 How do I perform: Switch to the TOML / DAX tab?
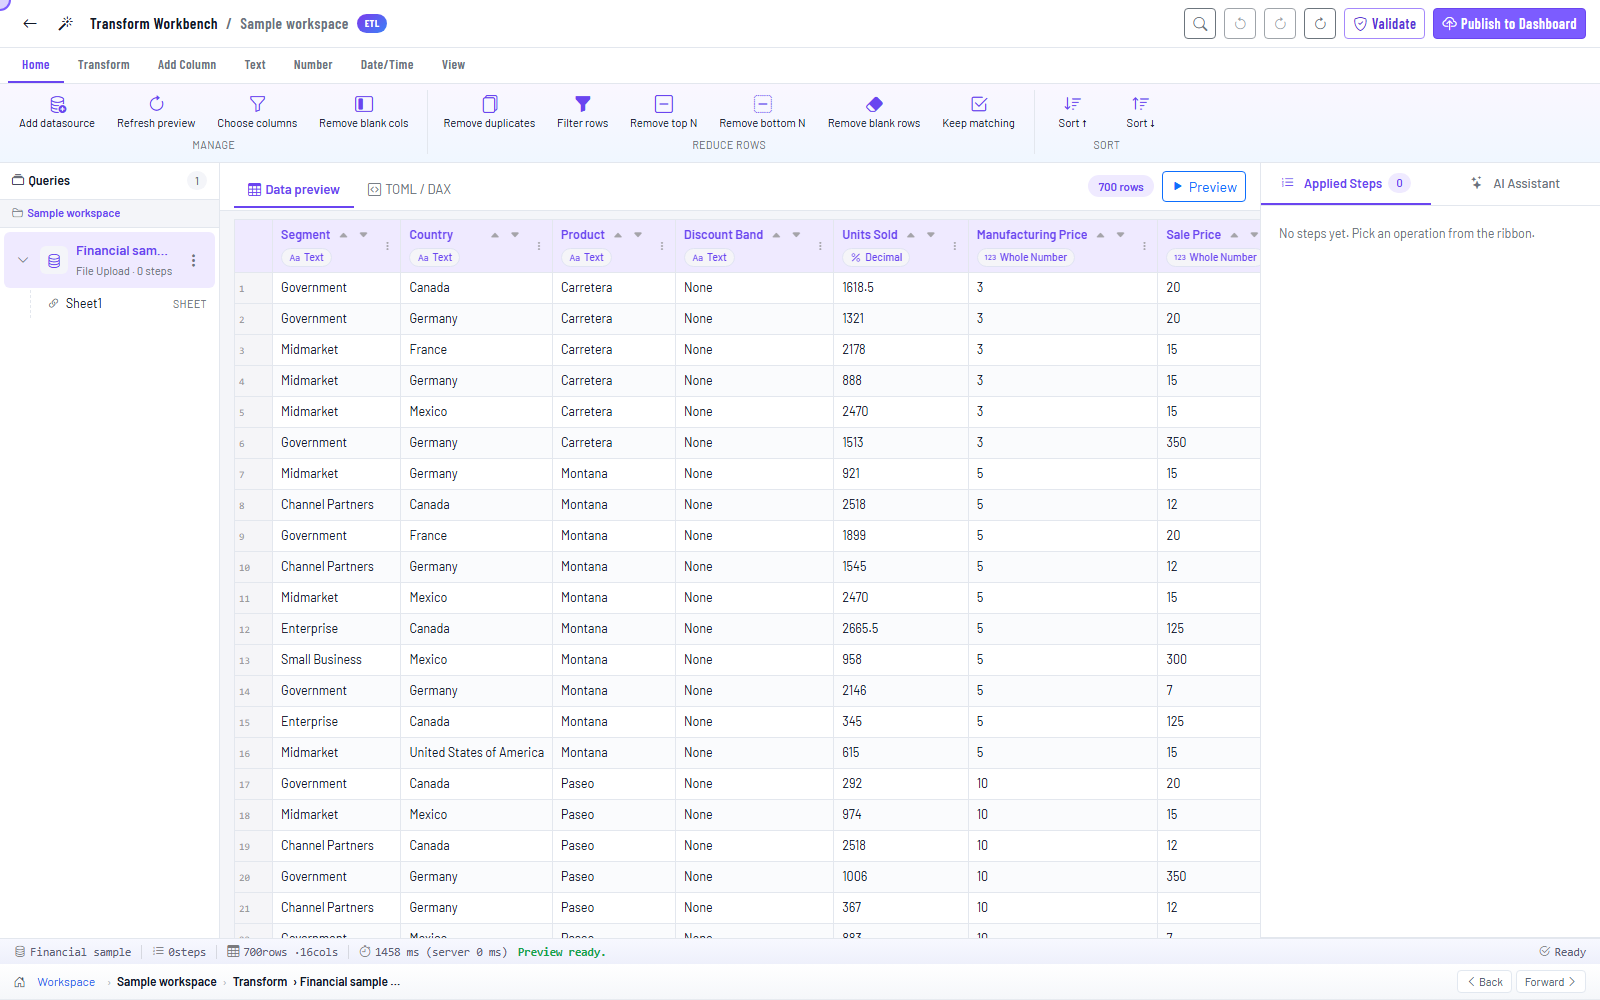click(409, 189)
